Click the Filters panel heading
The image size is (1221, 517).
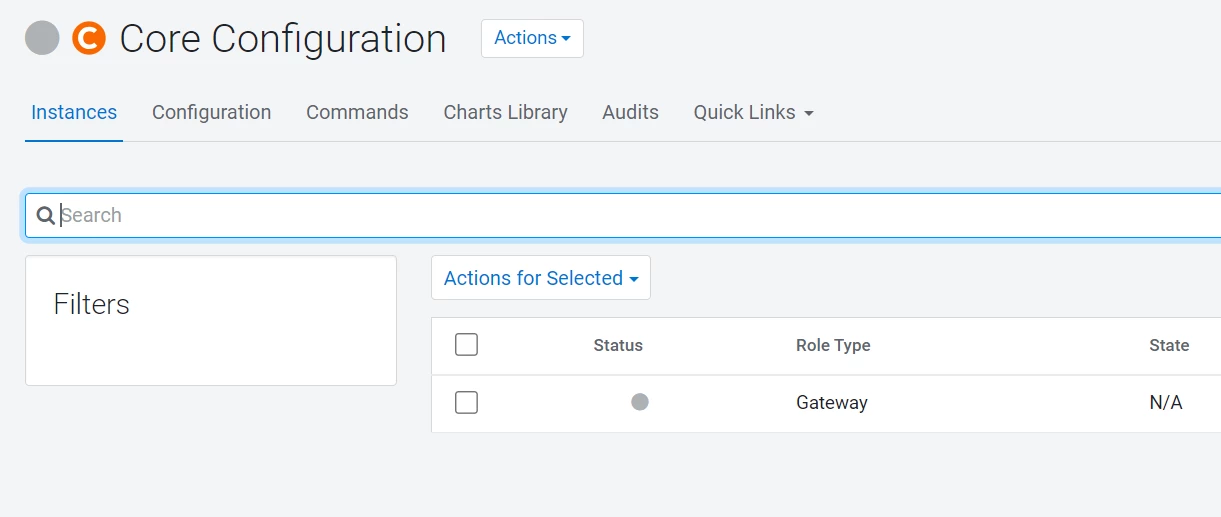pyautogui.click(x=92, y=304)
